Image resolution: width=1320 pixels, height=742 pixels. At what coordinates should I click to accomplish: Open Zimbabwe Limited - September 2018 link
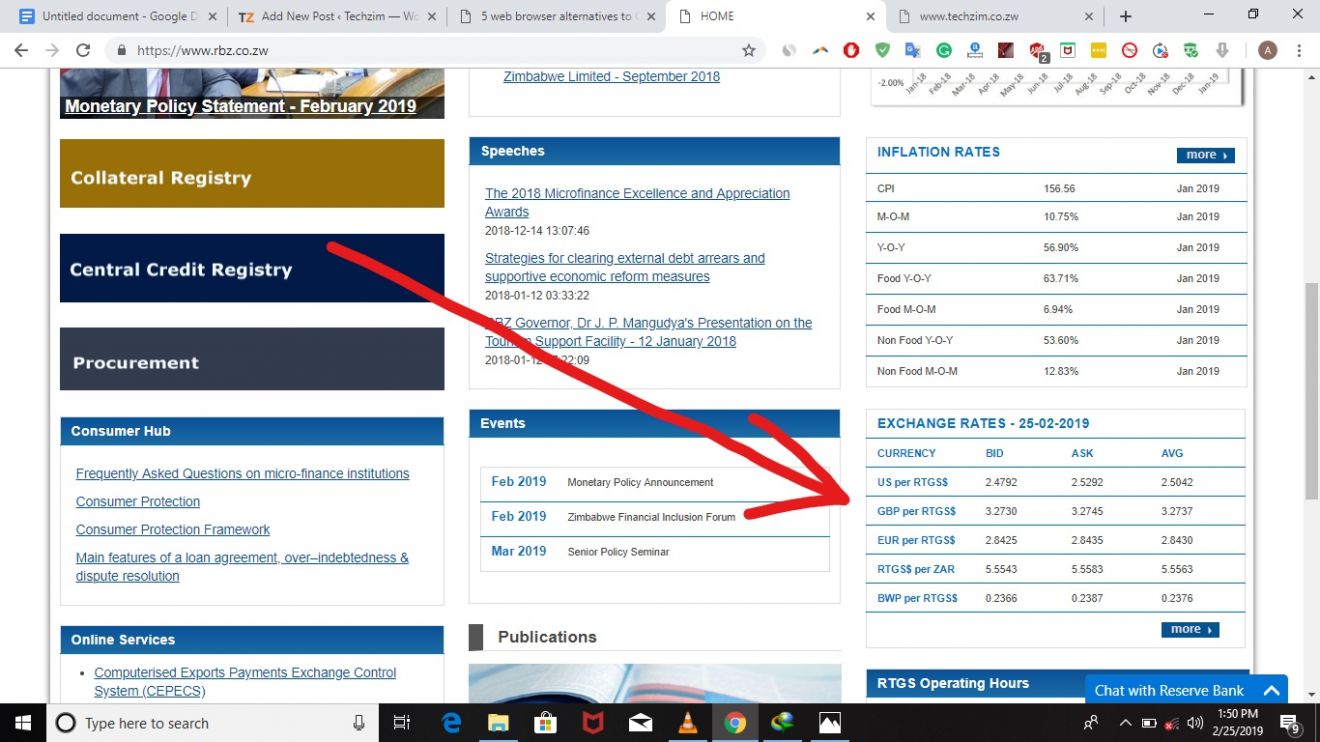pyautogui.click(x=611, y=76)
